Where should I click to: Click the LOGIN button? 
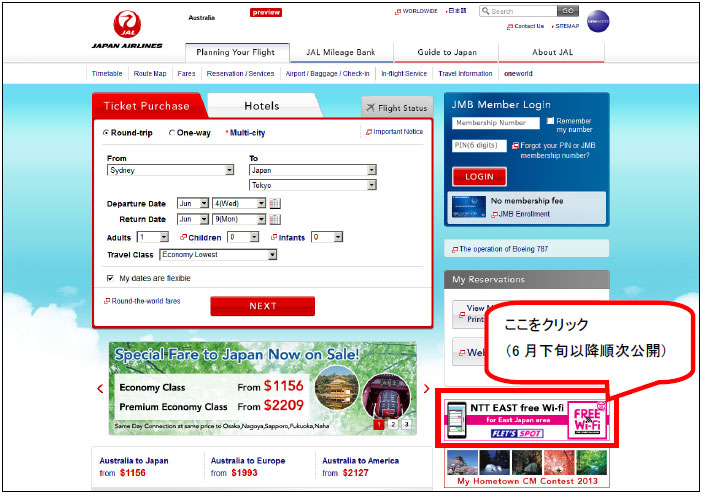(x=479, y=177)
